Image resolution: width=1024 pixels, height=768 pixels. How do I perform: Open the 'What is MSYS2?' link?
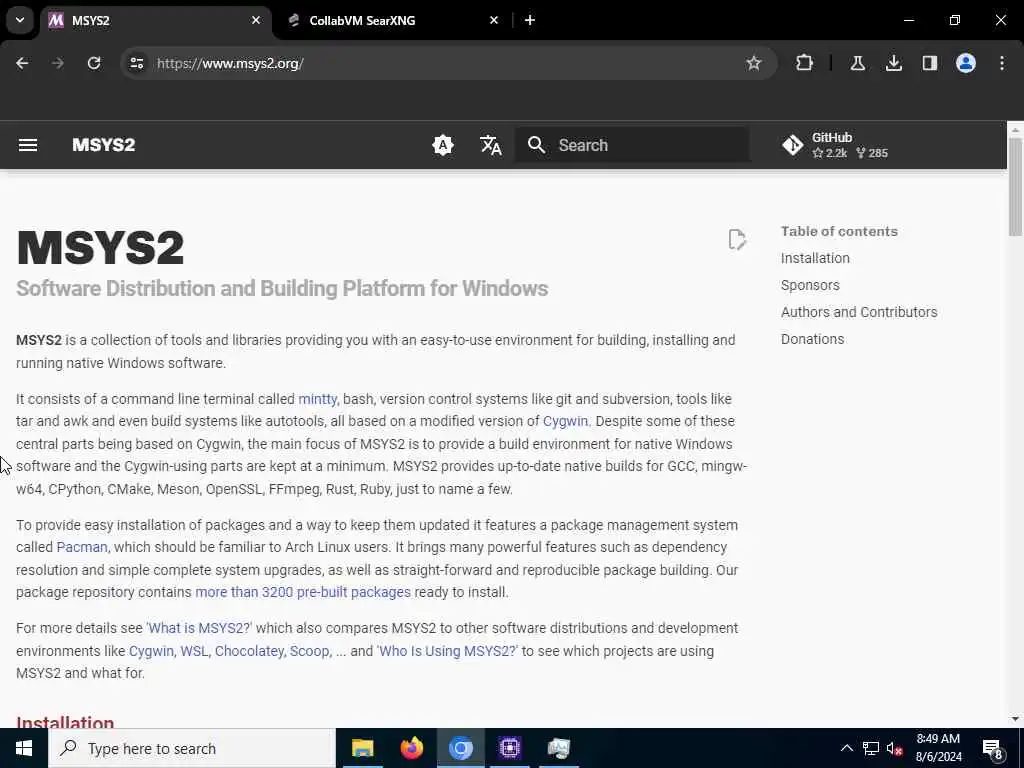click(x=199, y=628)
